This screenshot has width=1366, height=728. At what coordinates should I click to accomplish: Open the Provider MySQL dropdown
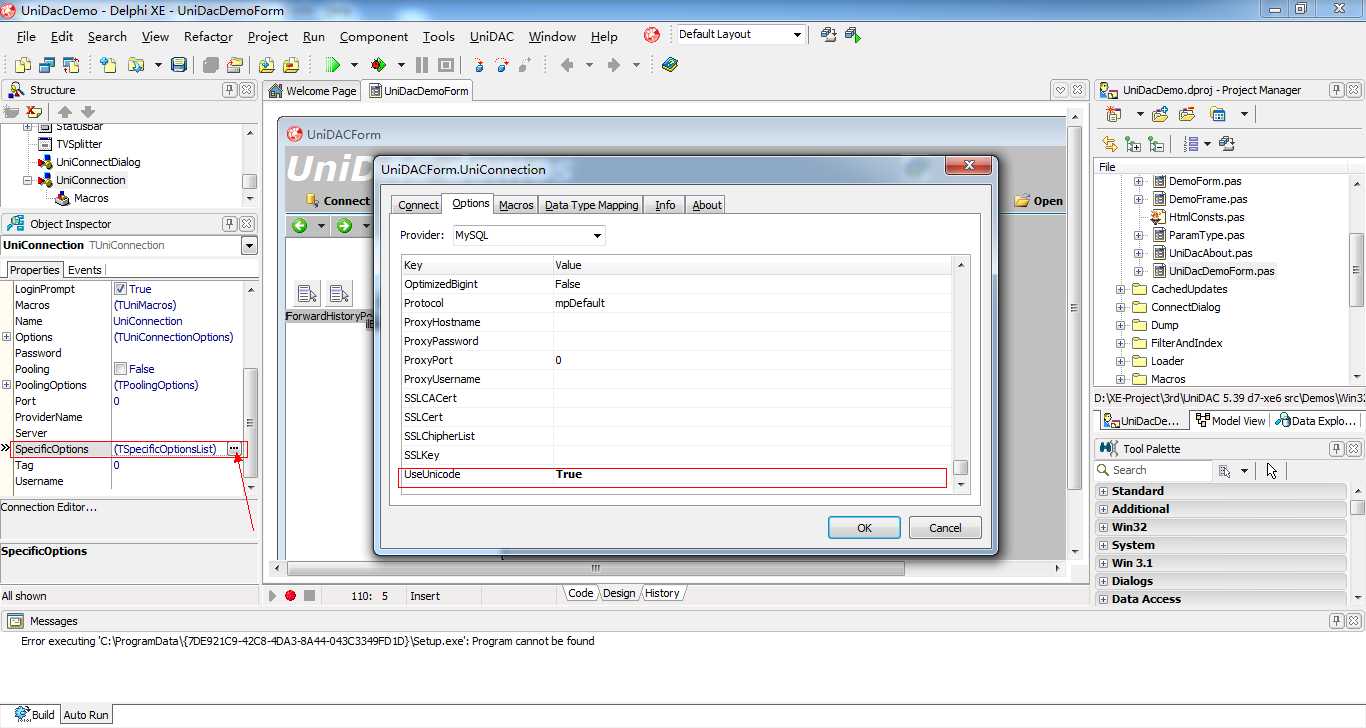point(597,236)
